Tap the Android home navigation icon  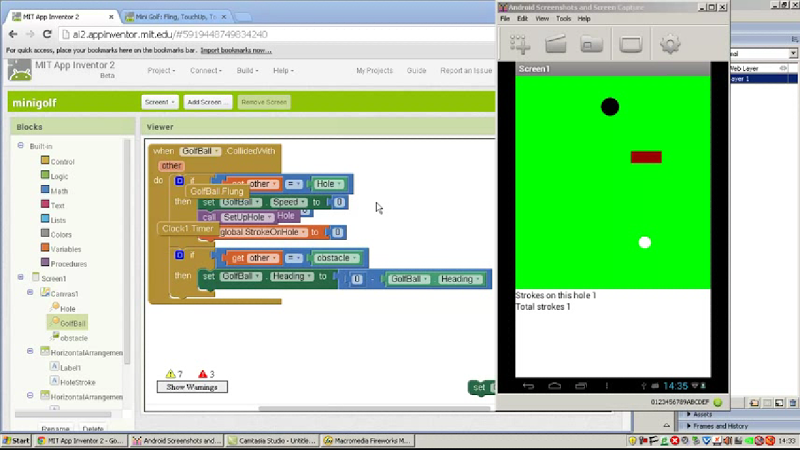pos(555,386)
